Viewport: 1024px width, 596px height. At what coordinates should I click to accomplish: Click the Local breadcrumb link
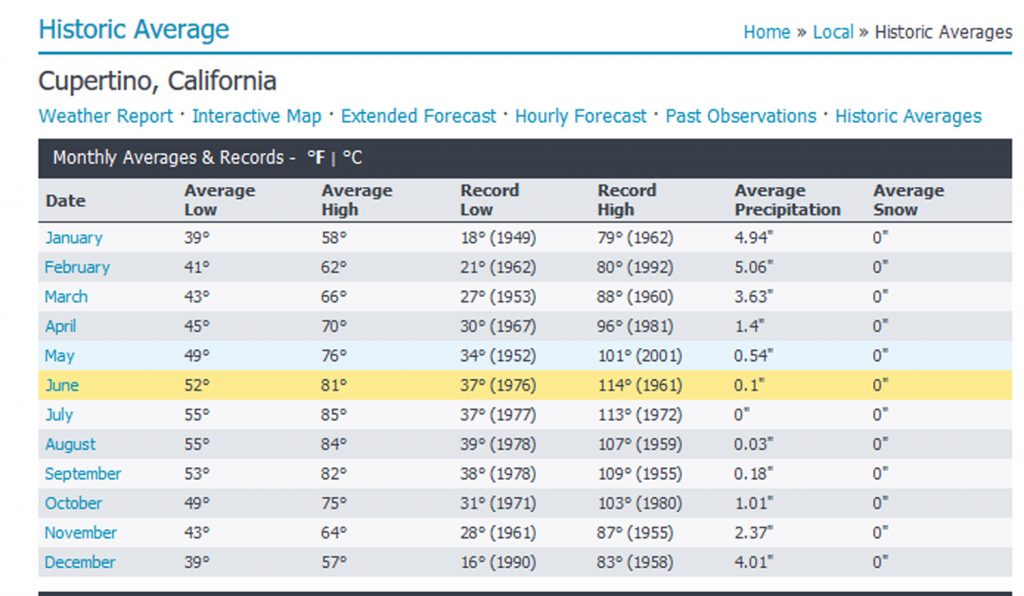tap(832, 32)
